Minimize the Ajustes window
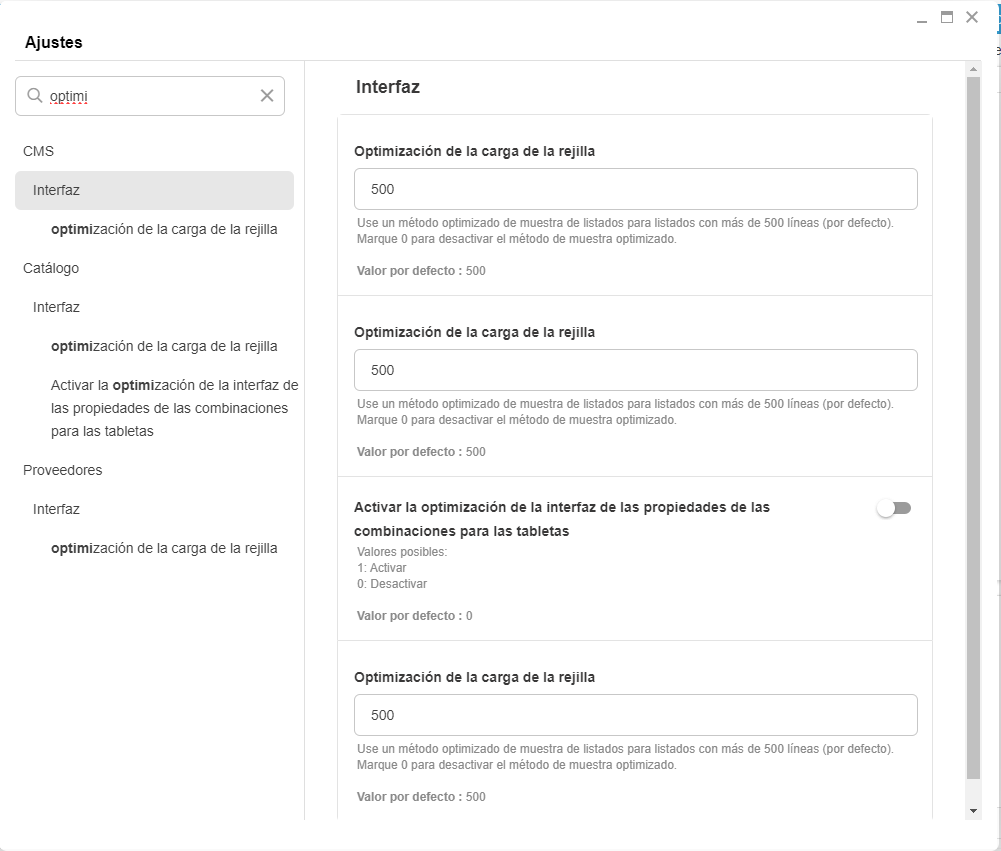 tap(921, 19)
